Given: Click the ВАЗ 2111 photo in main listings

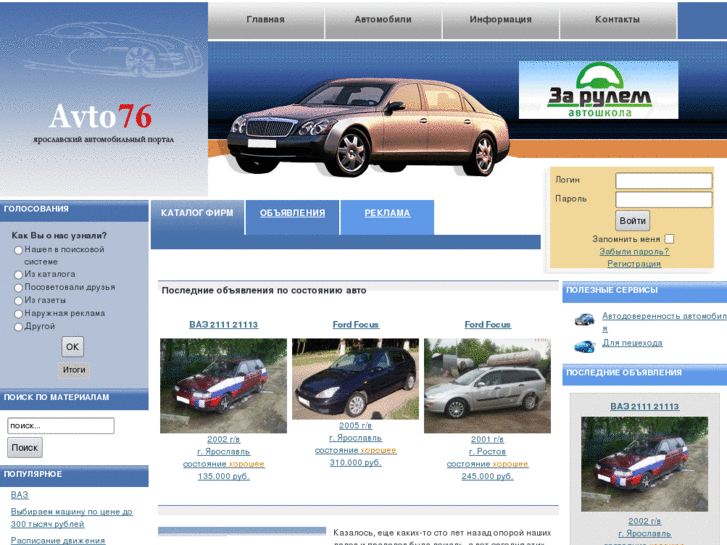Looking at the screenshot, I should tap(223, 386).
